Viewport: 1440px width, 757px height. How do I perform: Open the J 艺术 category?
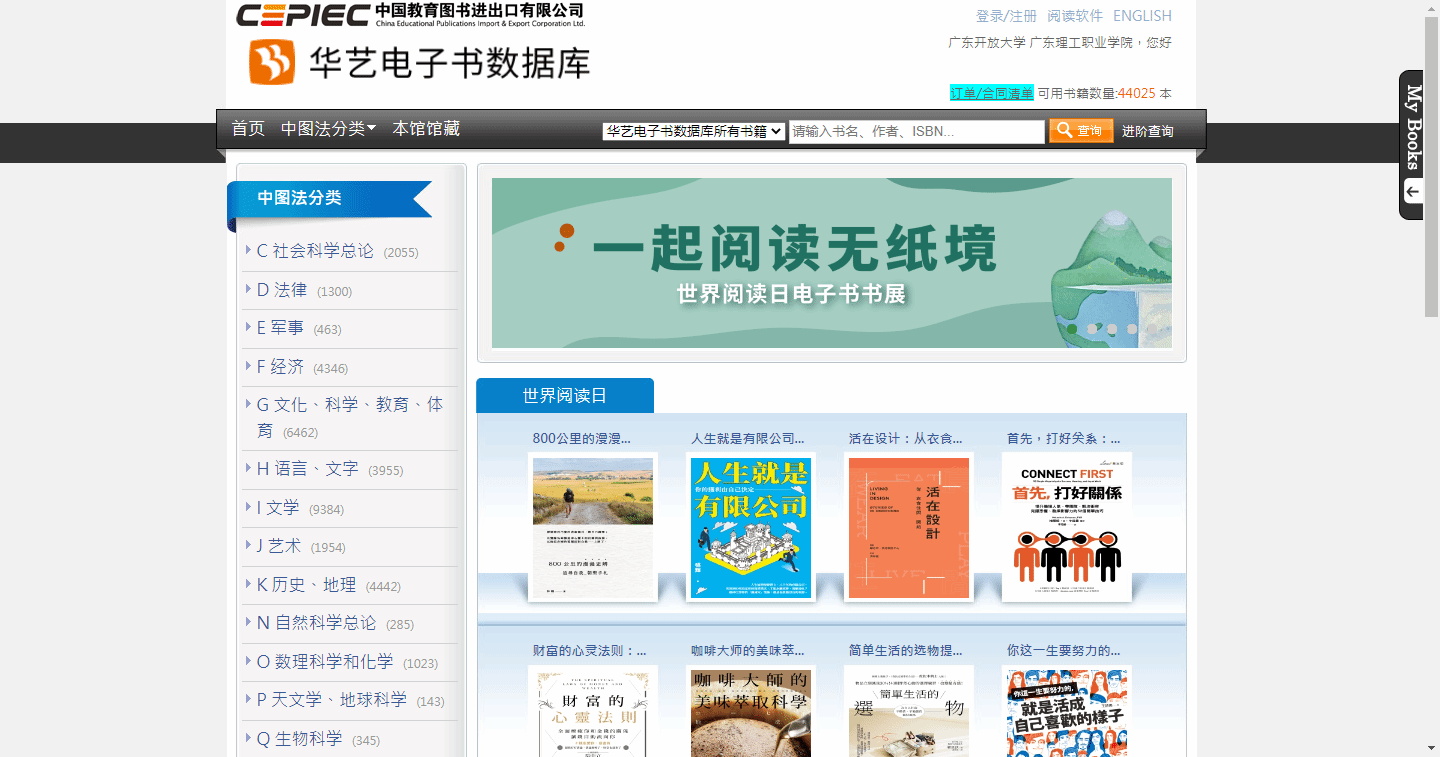point(279,546)
